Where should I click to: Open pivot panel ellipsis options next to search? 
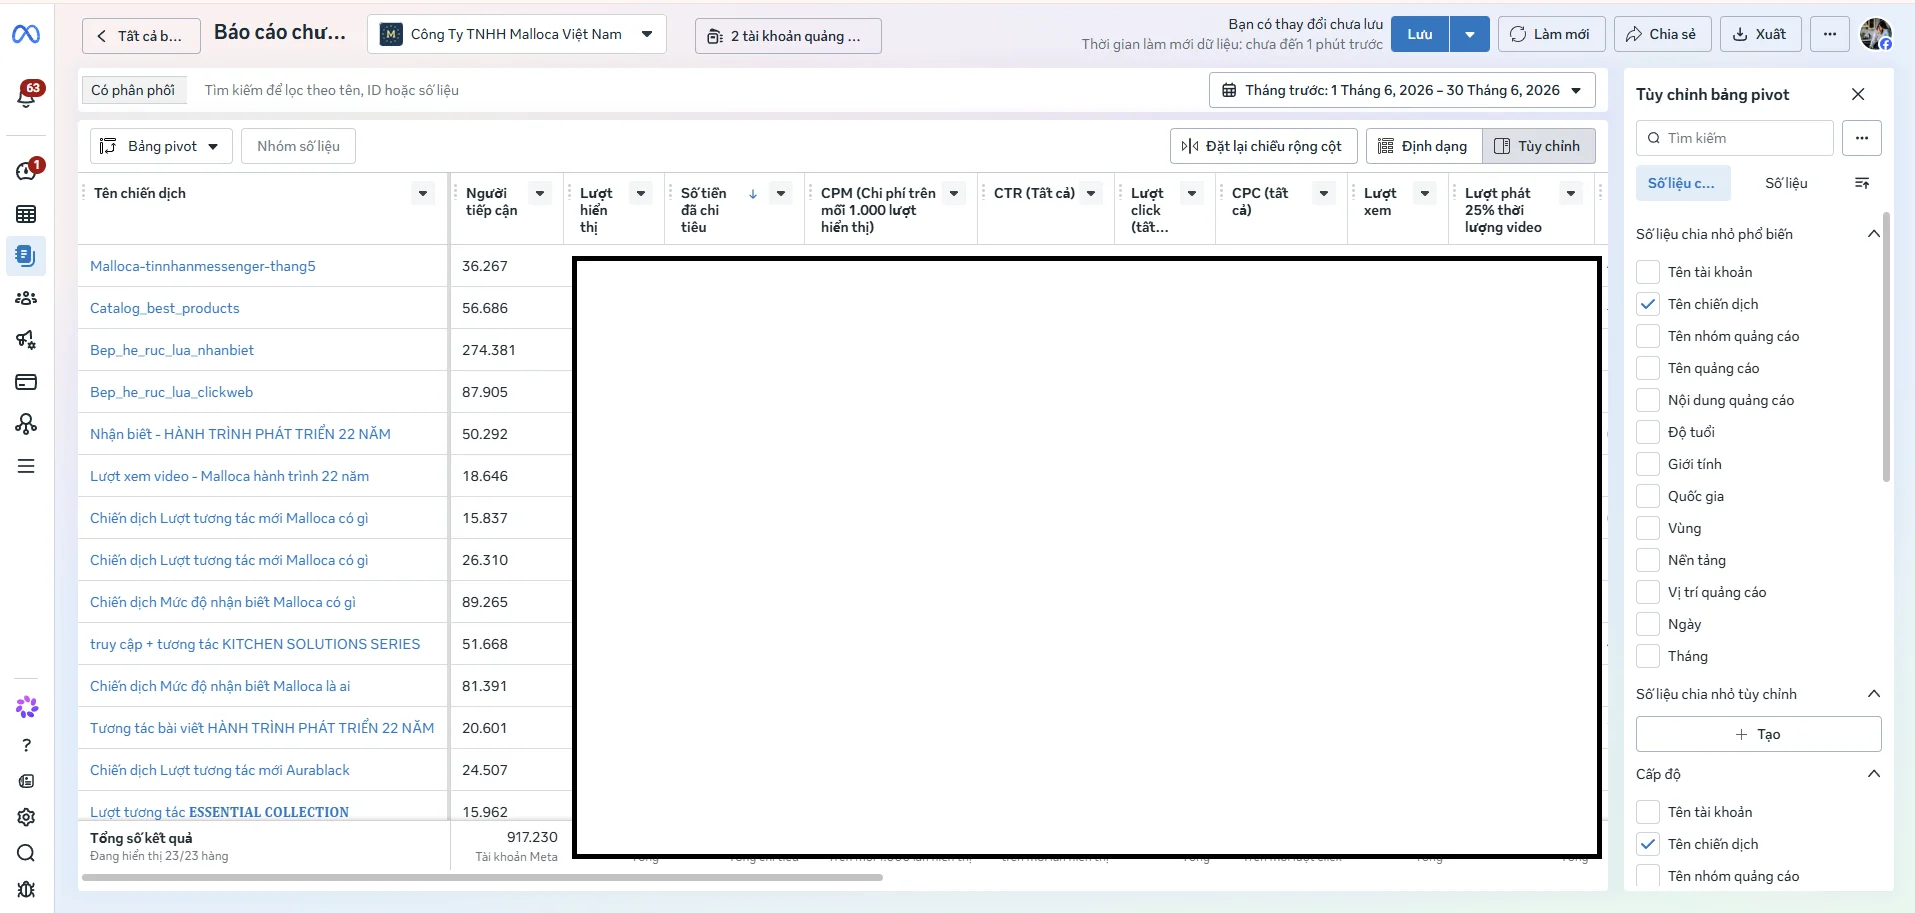1862,138
